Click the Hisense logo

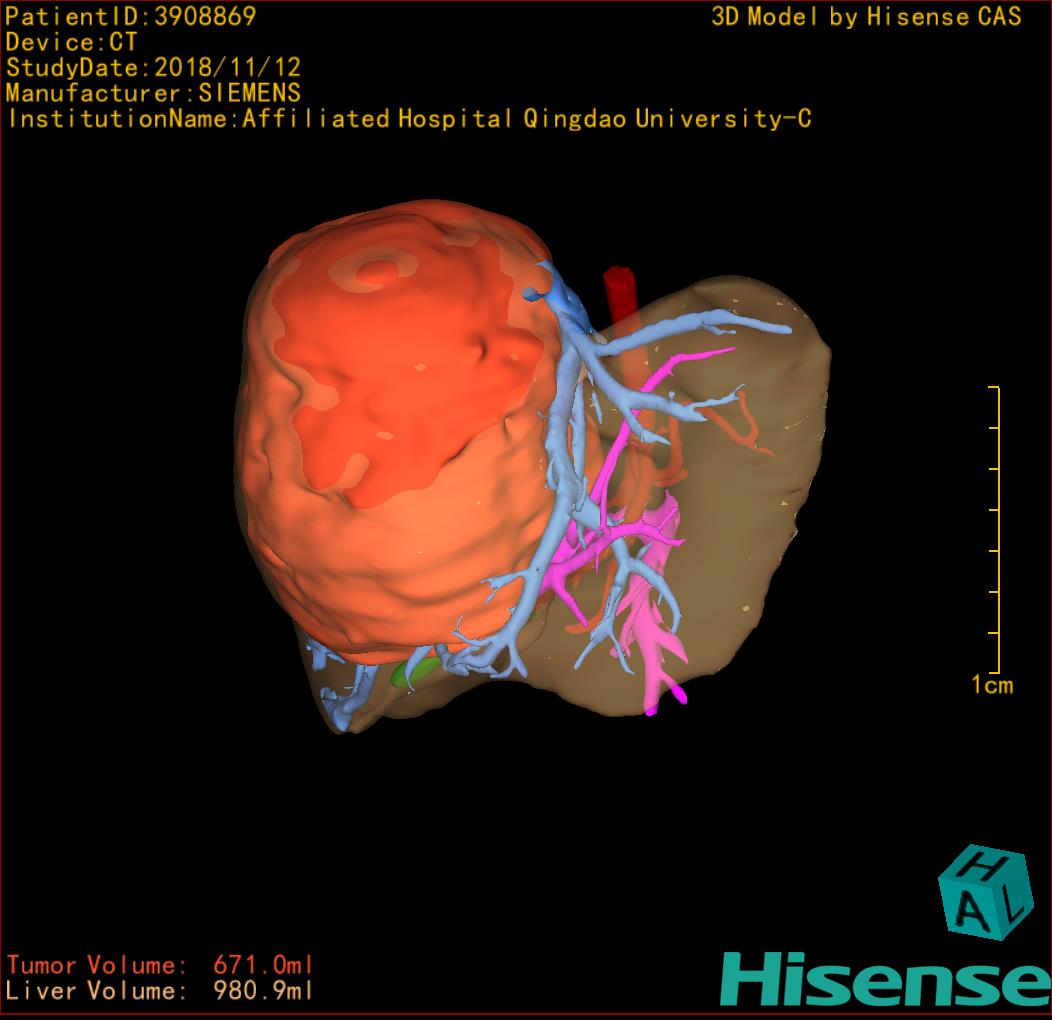tap(886, 979)
